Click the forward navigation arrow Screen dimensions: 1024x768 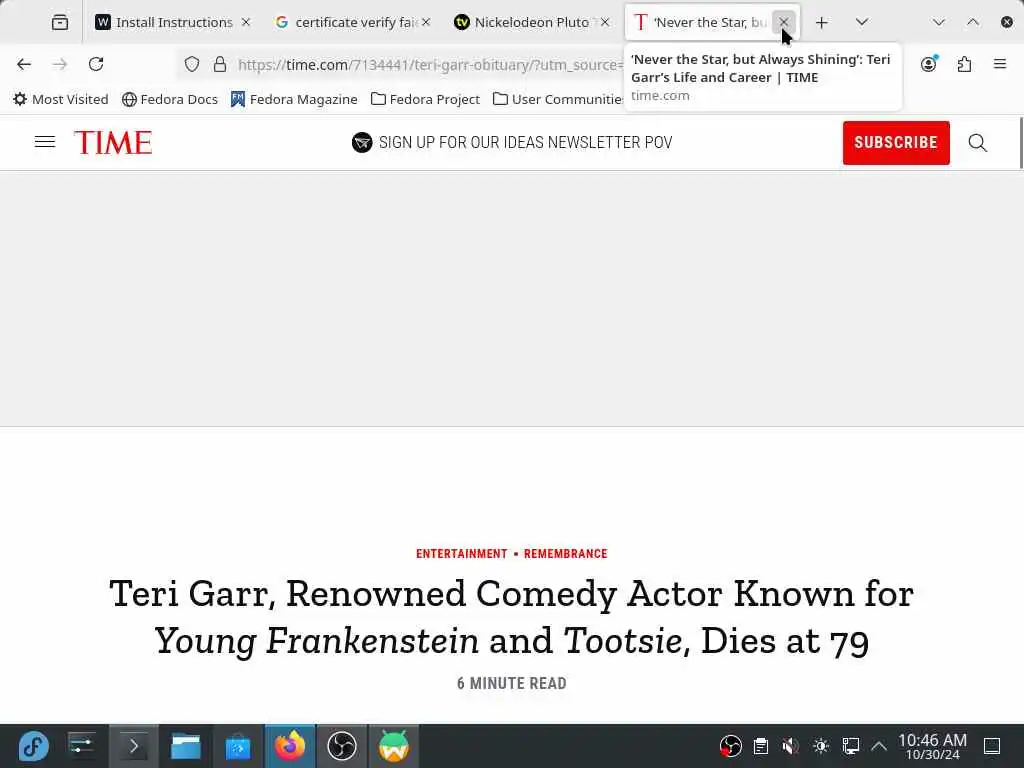click(x=60, y=64)
